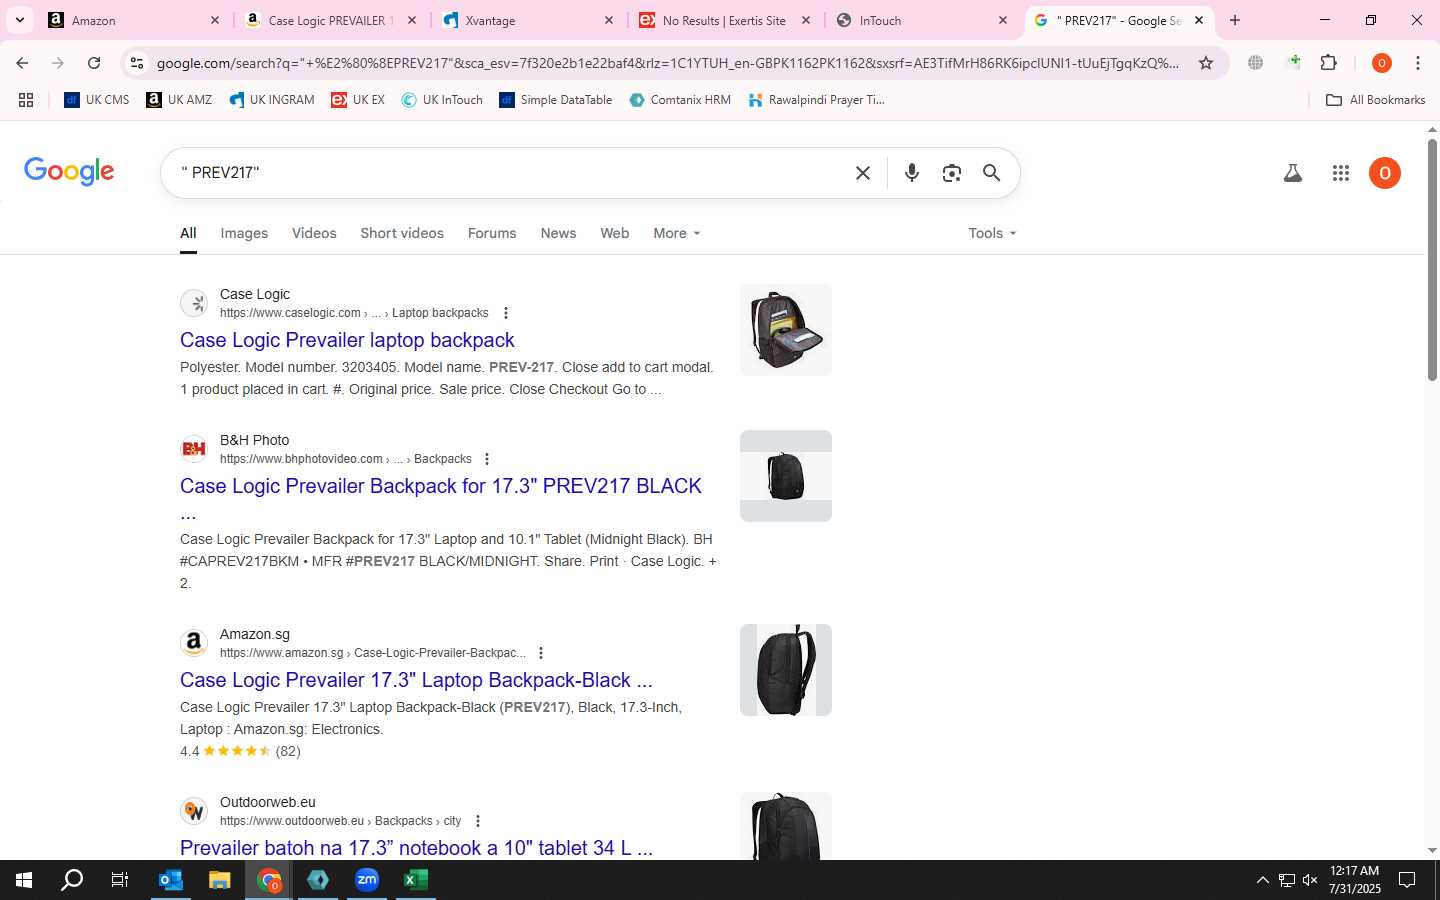Go forward to next page
This screenshot has width=1440, height=900.
[x=58, y=63]
